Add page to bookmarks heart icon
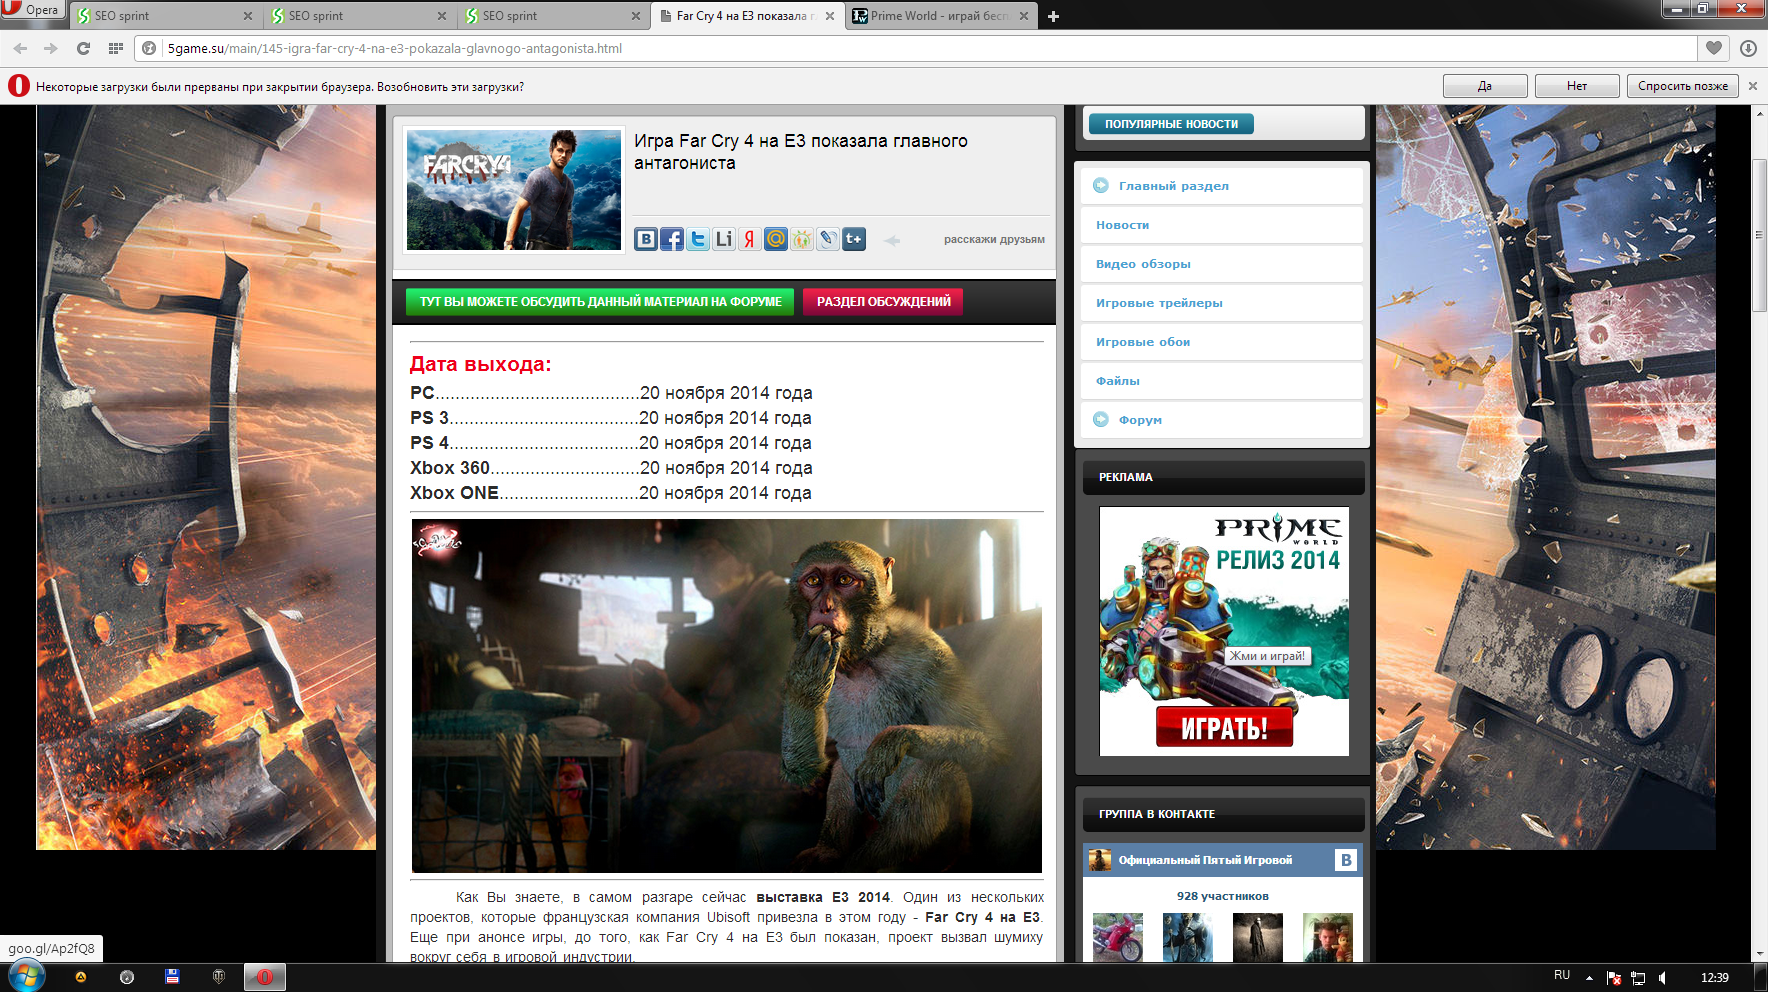Viewport: 1768px width, 992px height. click(x=1714, y=48)
